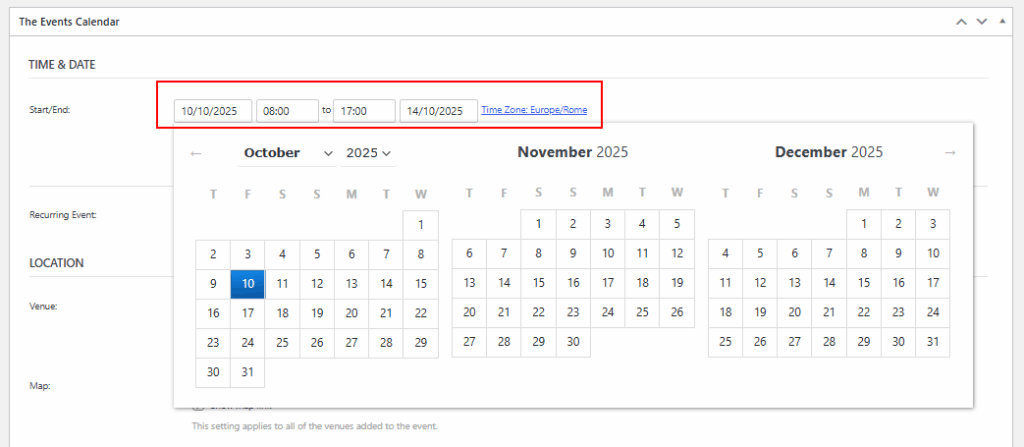Go to previous month in datepicker
This screenshot has width=1024, height=447.
[x=196, y=153]
